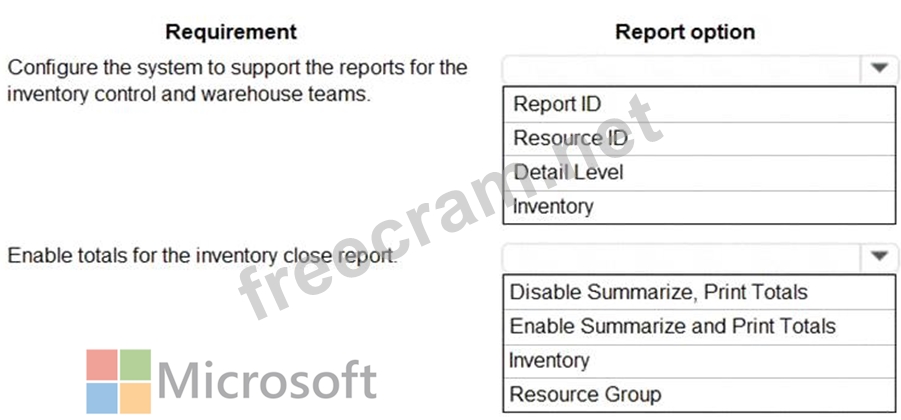Select the Resource Group option
The height and width of the screenshot is (420, 901).
(699, 394)
